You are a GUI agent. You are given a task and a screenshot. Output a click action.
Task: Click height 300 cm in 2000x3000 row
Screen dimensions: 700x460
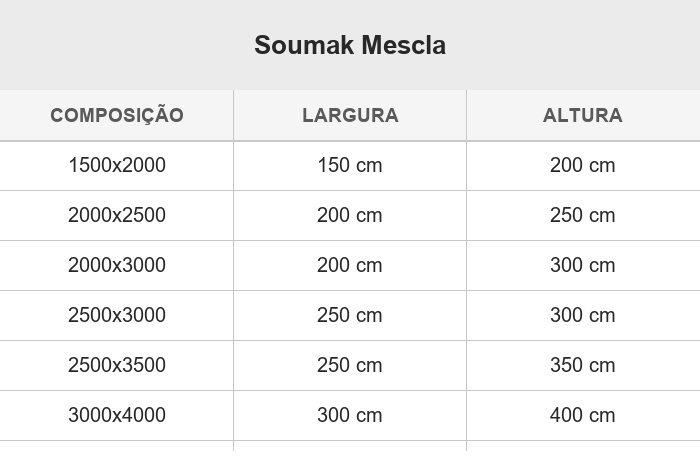[583, 266]
